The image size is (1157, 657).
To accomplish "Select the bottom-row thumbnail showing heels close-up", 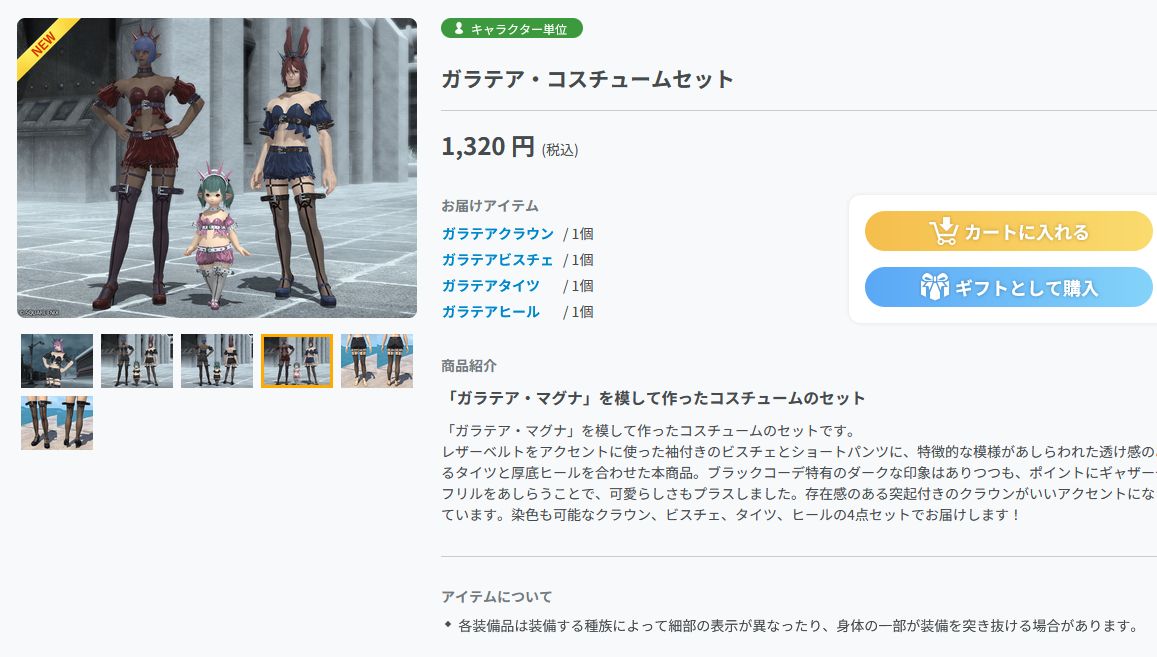I will [x=57, y=423].
